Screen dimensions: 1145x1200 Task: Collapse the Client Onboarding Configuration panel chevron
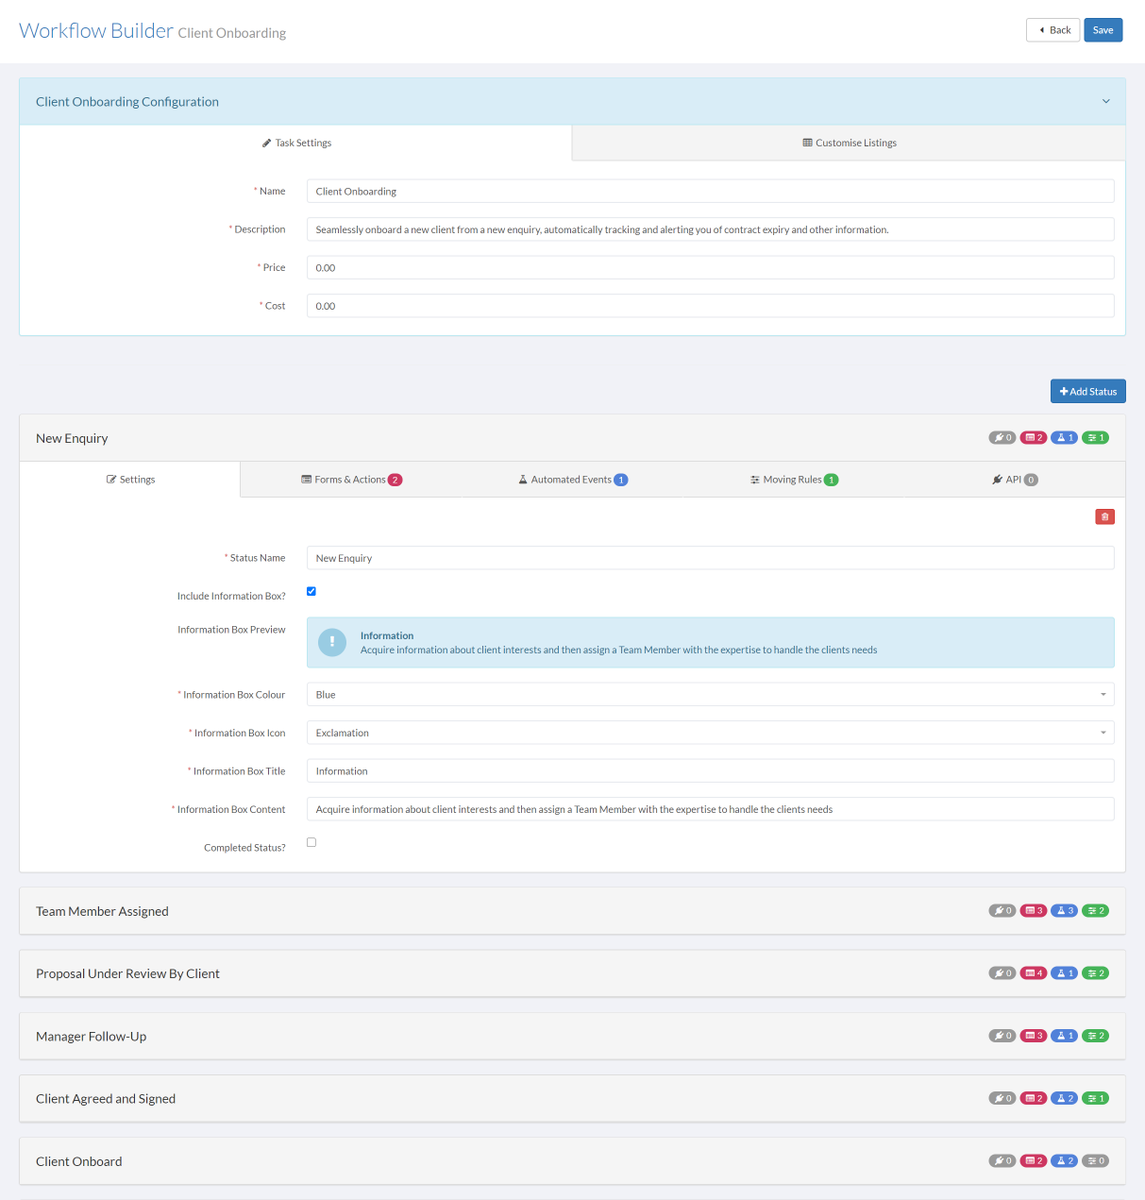click(x=1106, y=101)
